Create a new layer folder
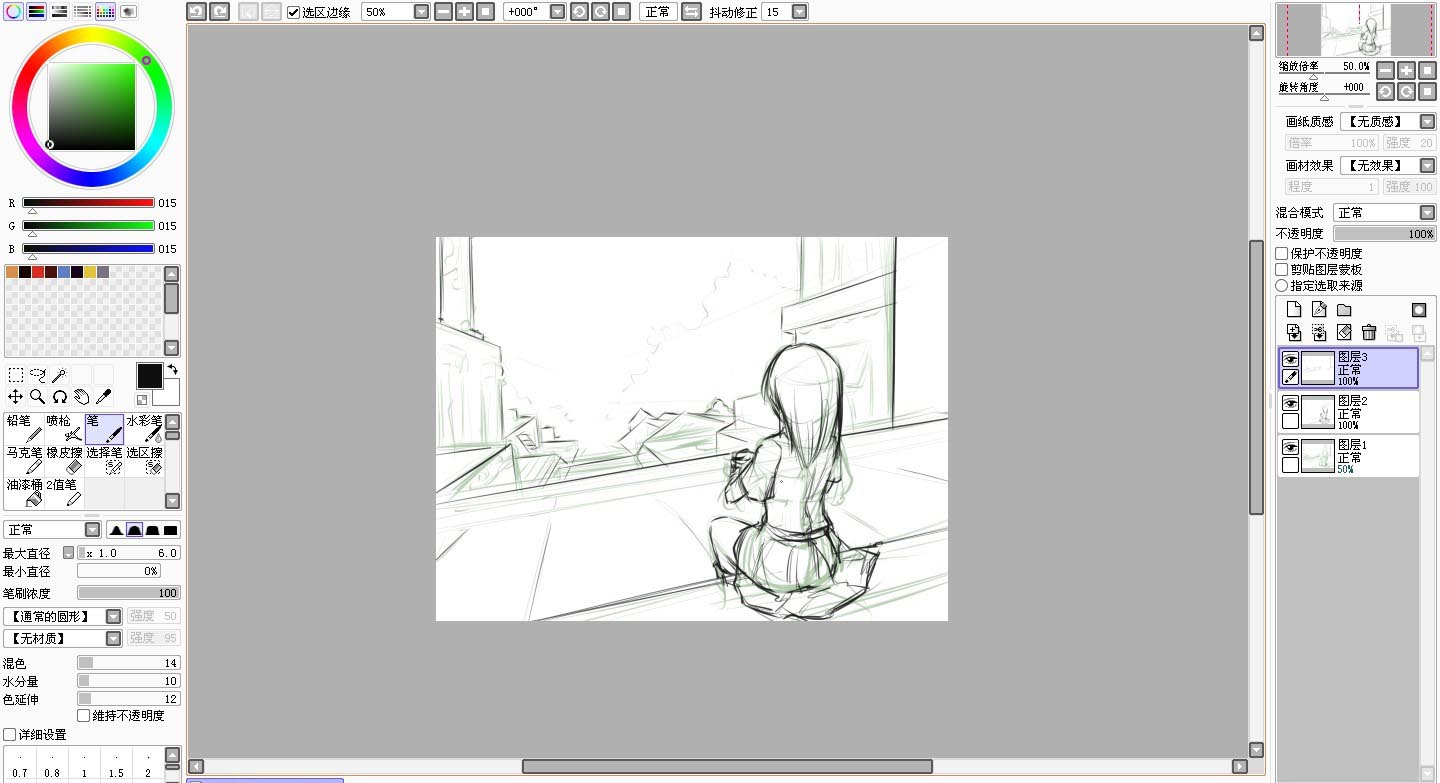 [1344, 310]
